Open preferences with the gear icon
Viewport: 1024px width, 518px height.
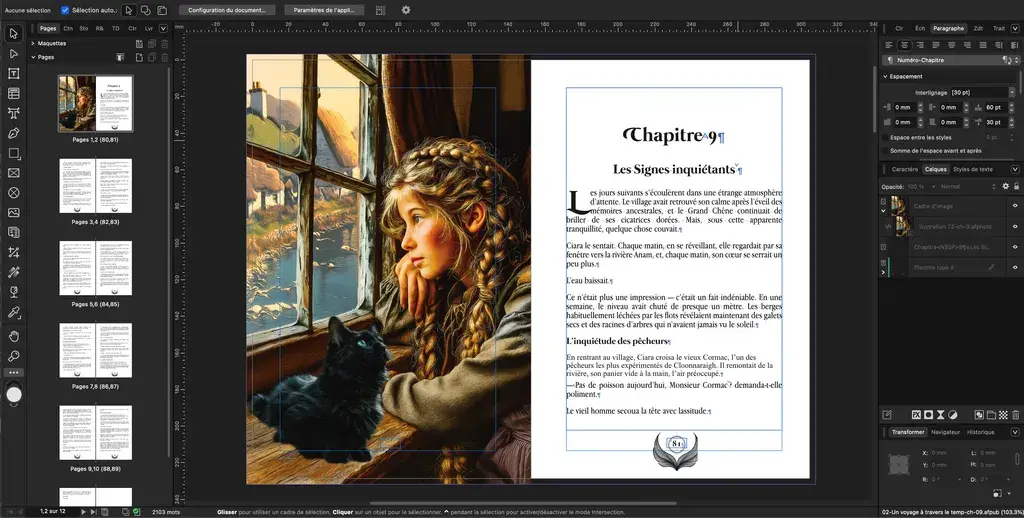point(406,10)
